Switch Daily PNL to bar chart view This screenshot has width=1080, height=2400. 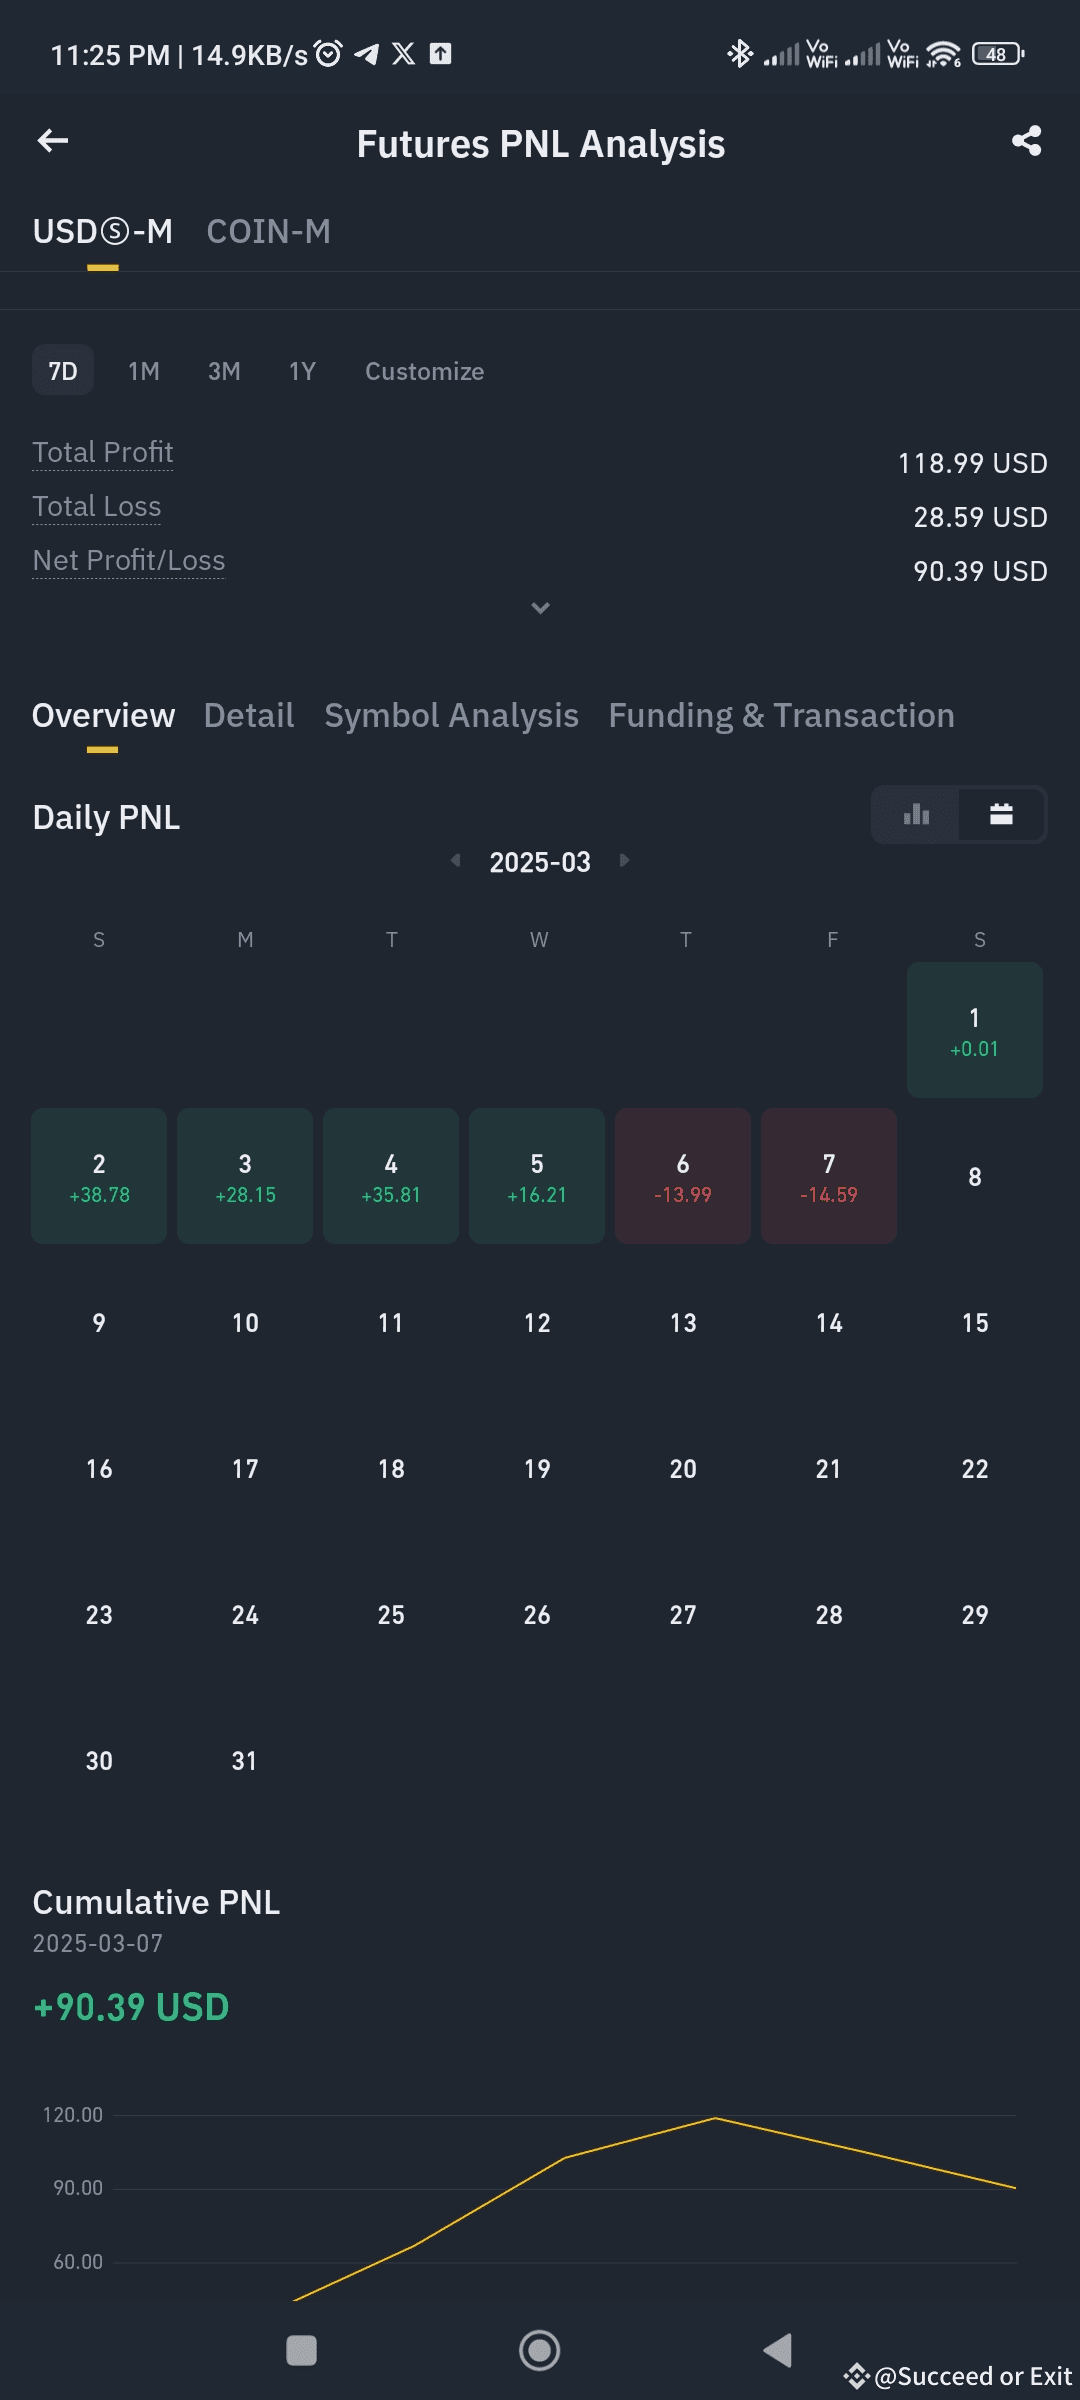tap(916, 814)
